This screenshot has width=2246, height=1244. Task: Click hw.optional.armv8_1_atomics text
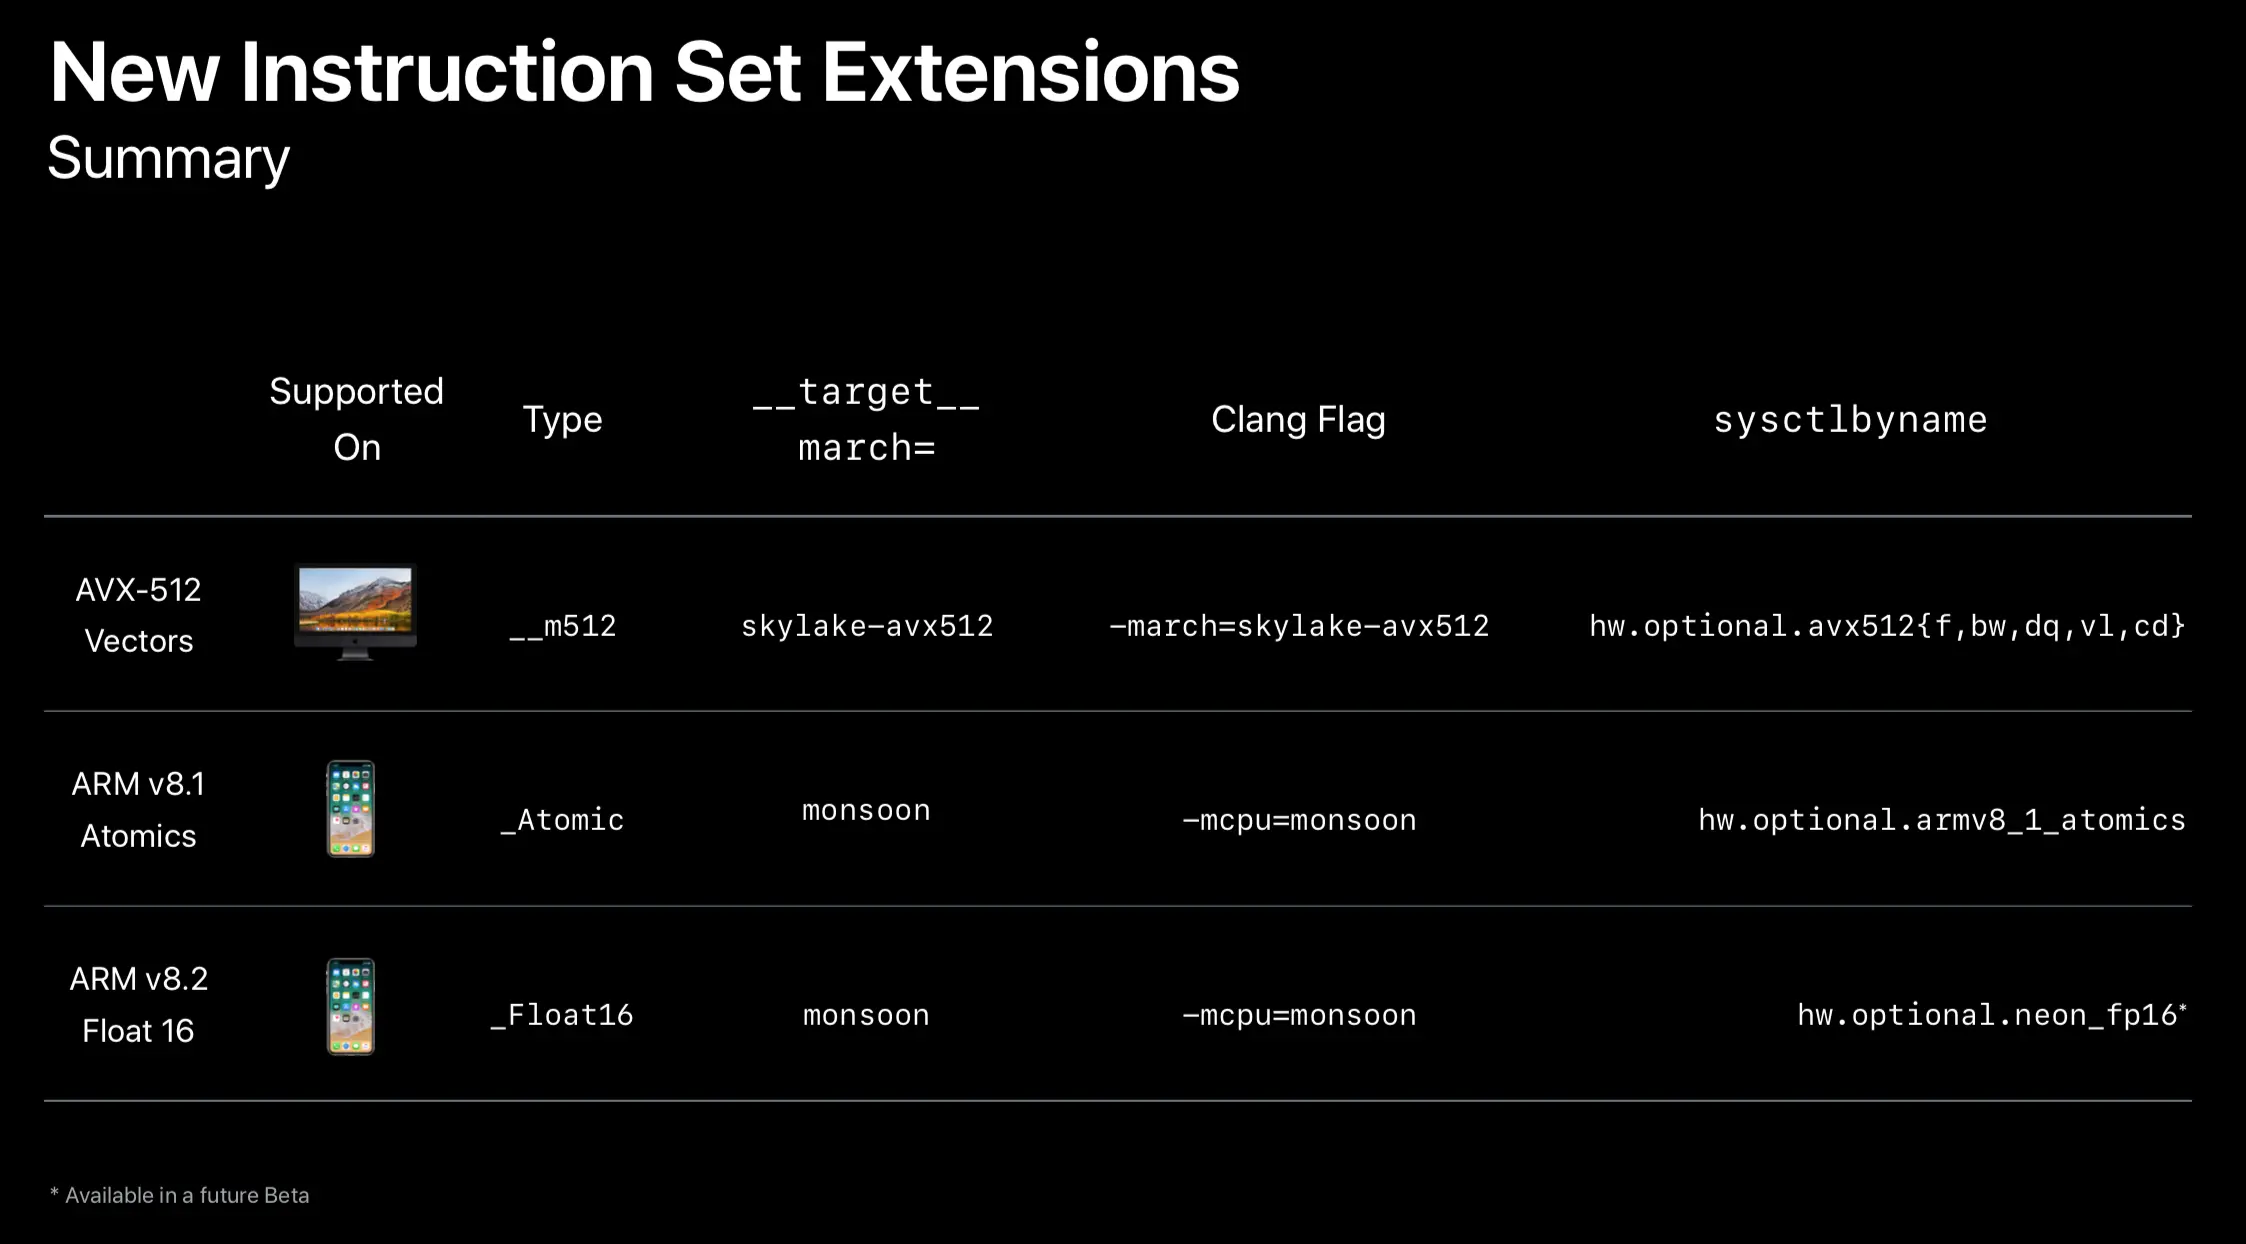pos(1941,821)
